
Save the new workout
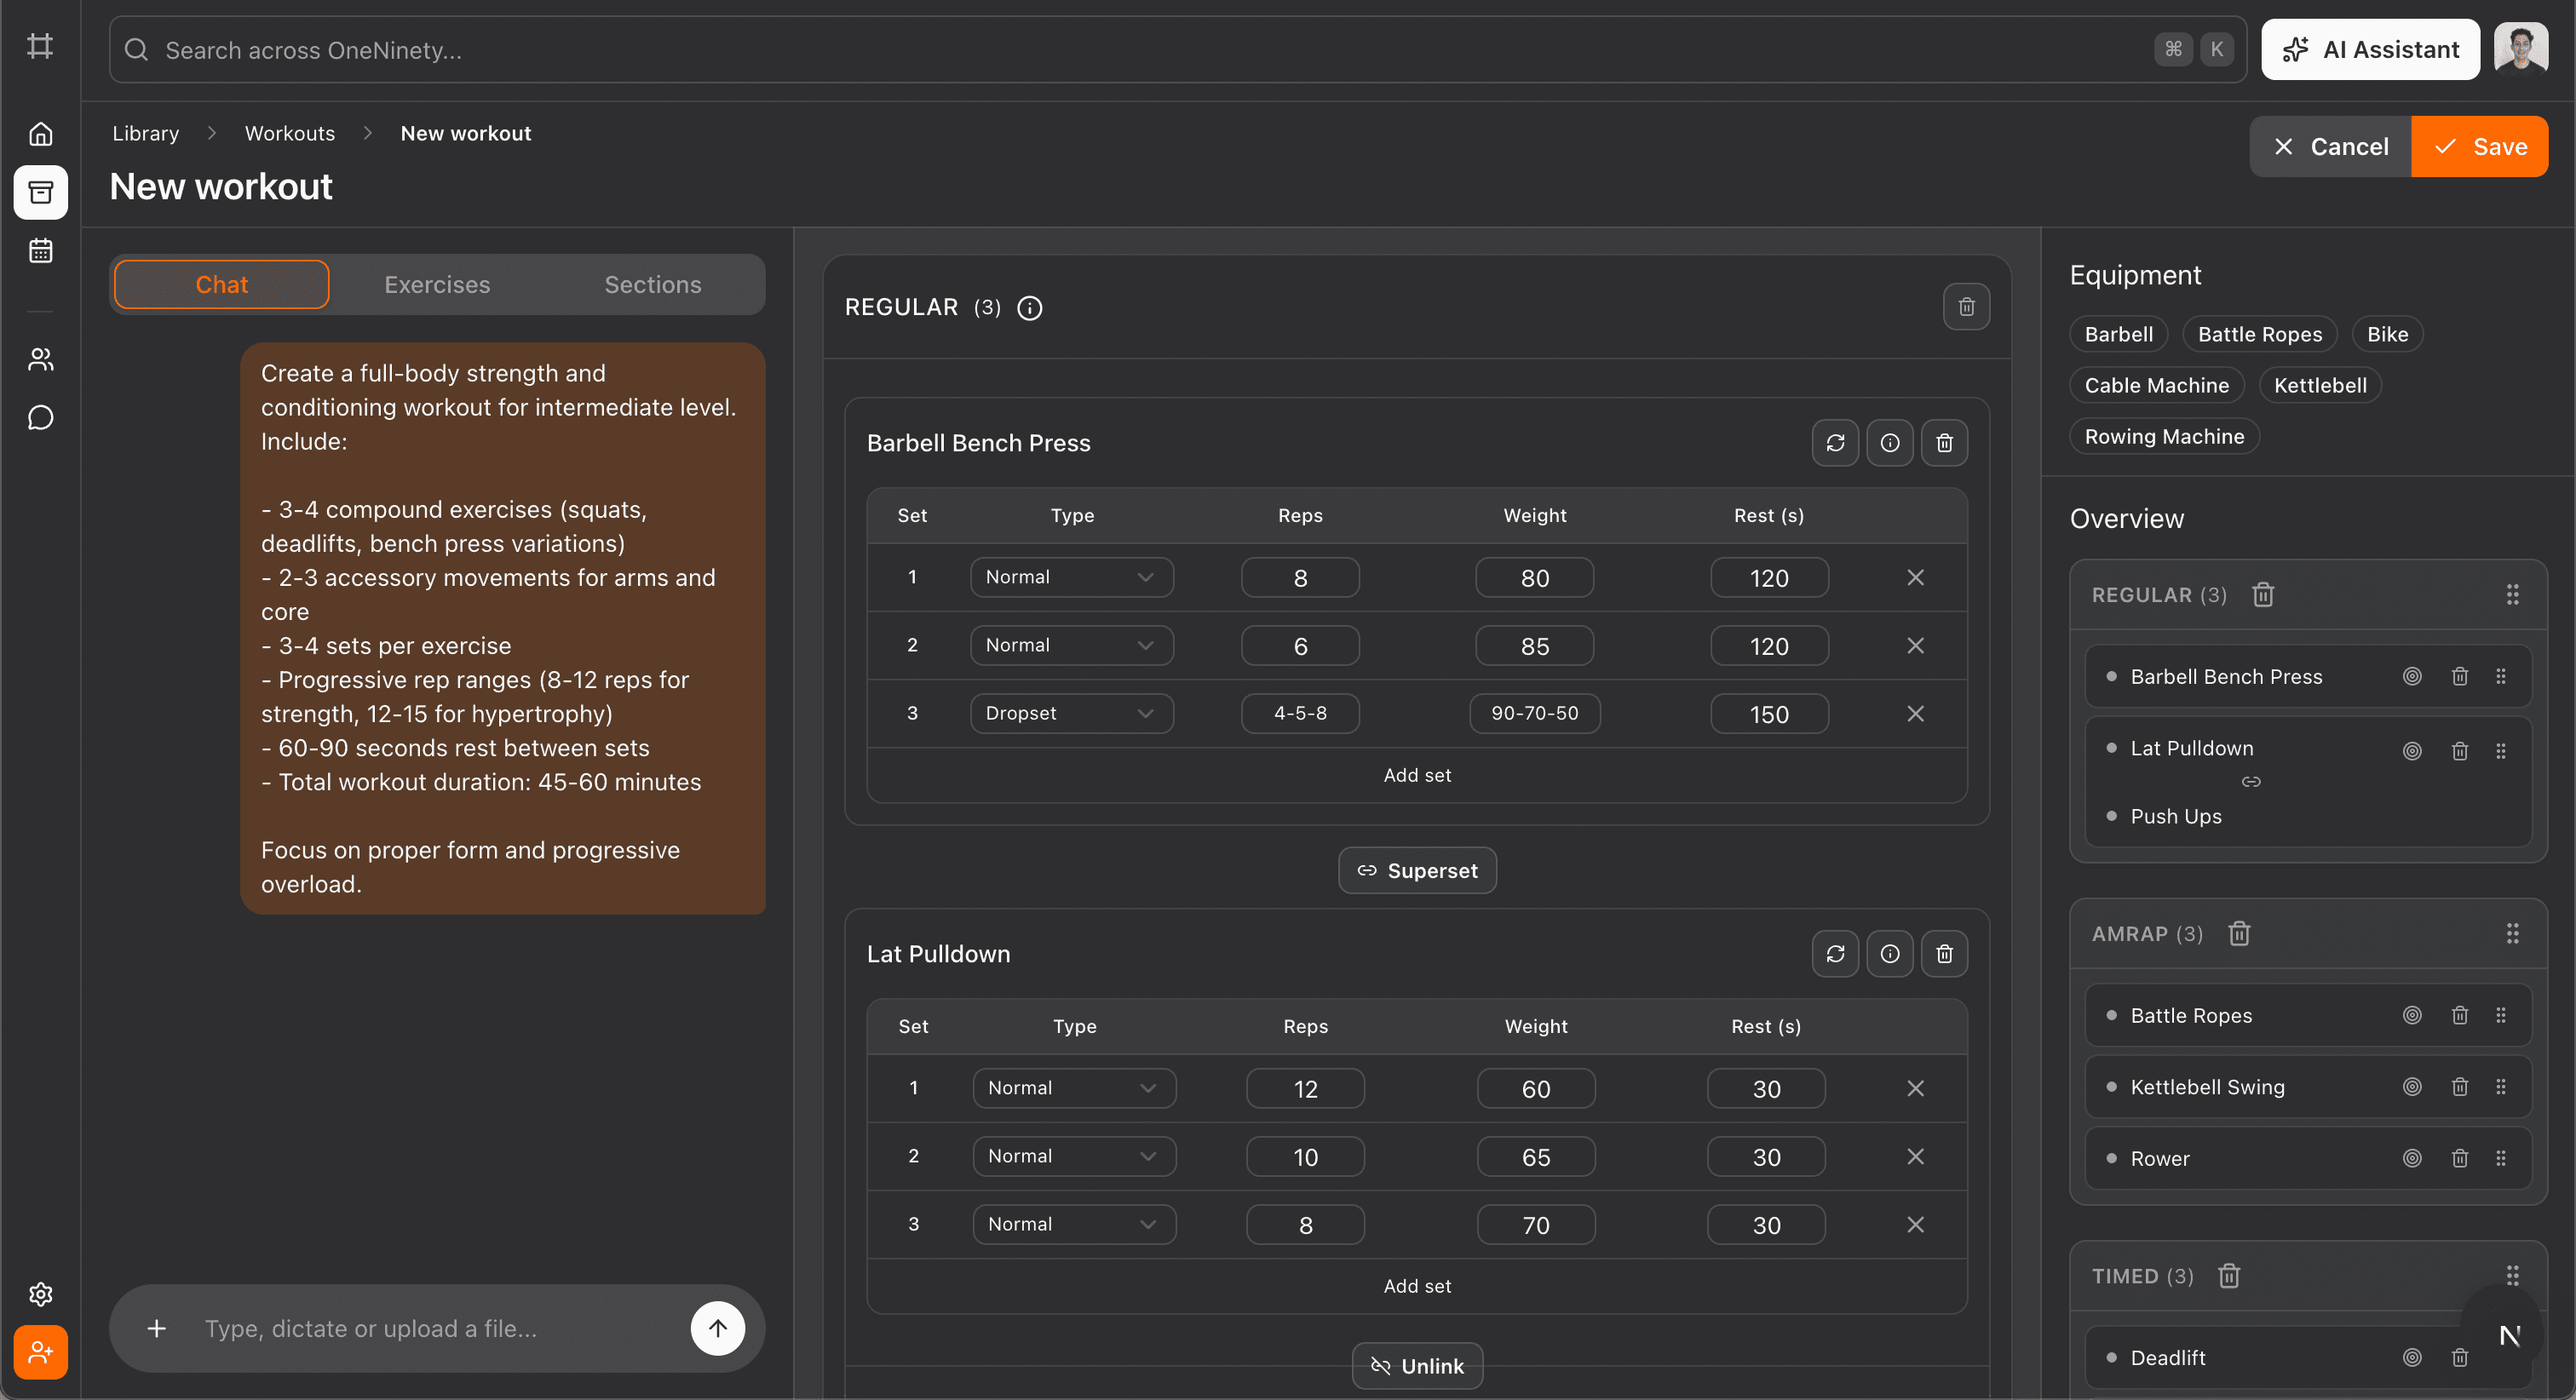point(2478,147)
